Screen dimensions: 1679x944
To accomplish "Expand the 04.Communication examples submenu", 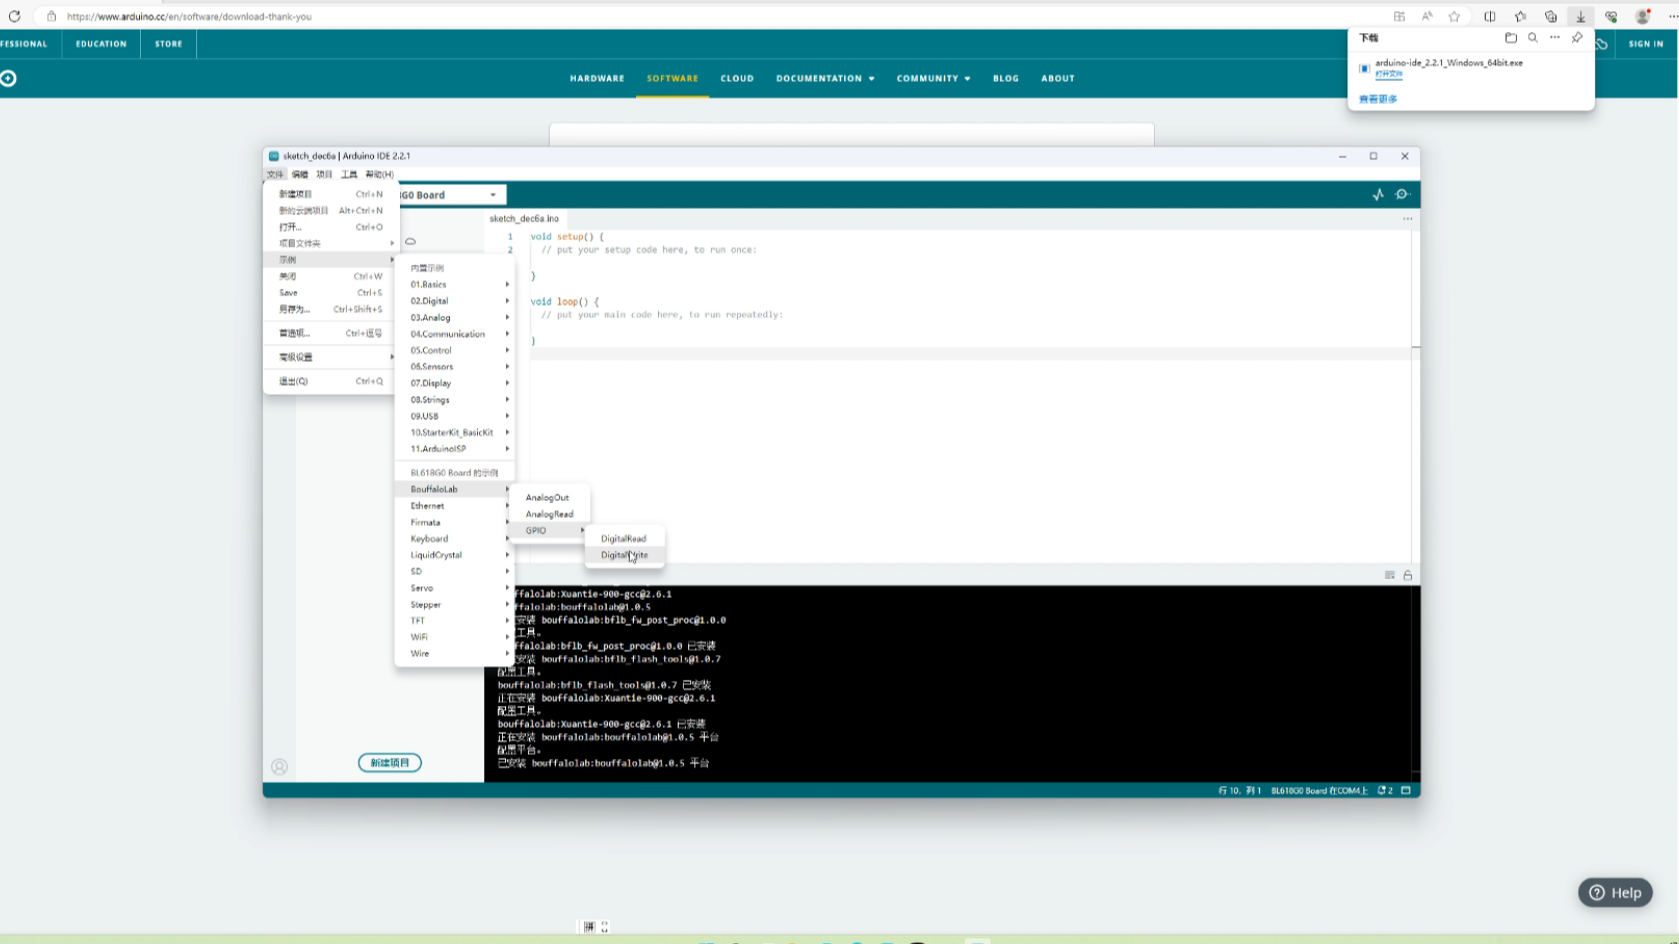I will tap(455, 334).
